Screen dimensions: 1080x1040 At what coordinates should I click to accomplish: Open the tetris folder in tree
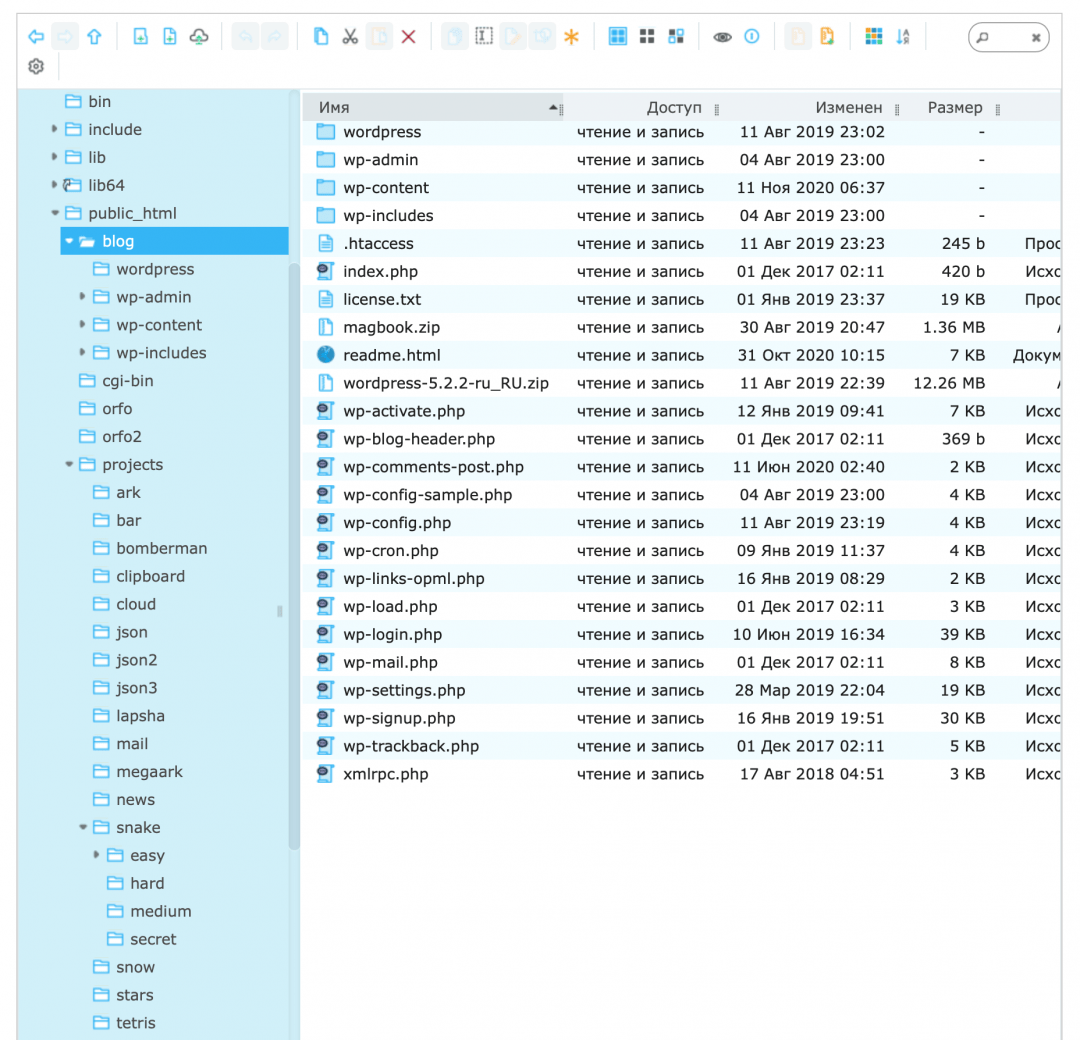(x=135, y=1023)
